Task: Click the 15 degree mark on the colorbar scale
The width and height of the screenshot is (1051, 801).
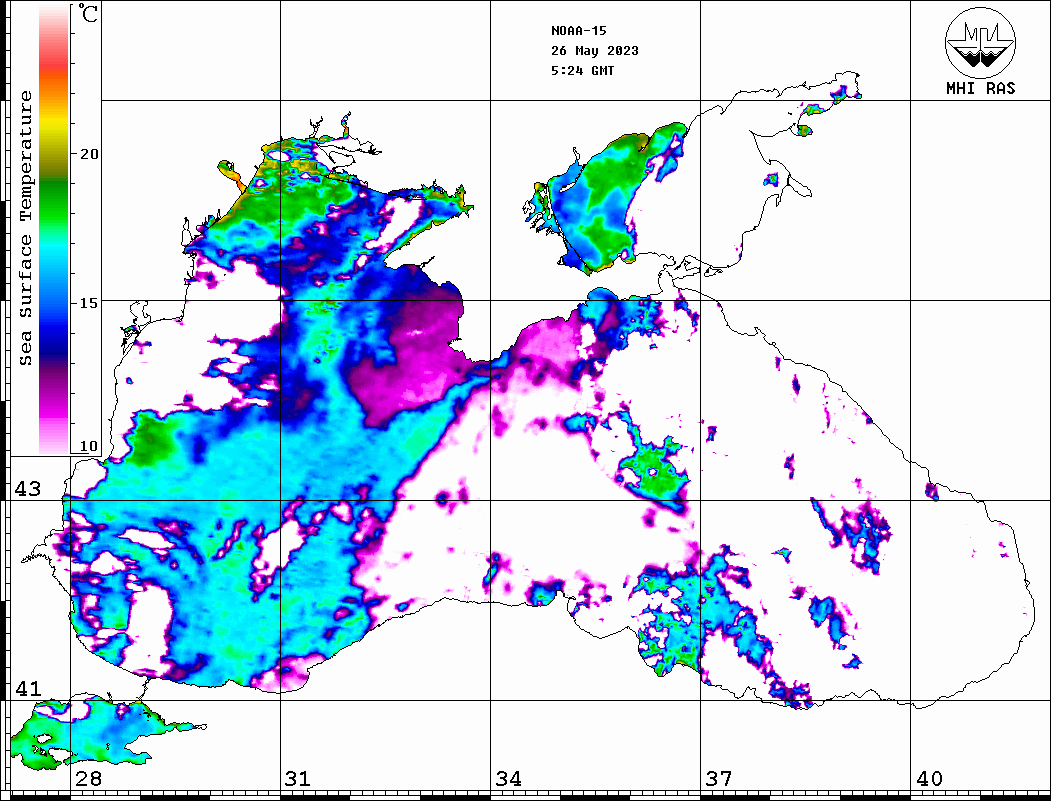Action: click(89, 303)
